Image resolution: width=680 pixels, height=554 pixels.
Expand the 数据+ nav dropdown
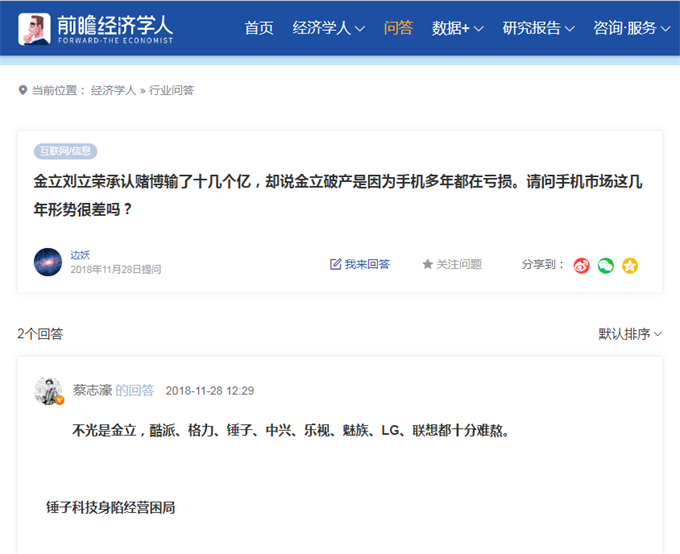[x=458, y=28]
